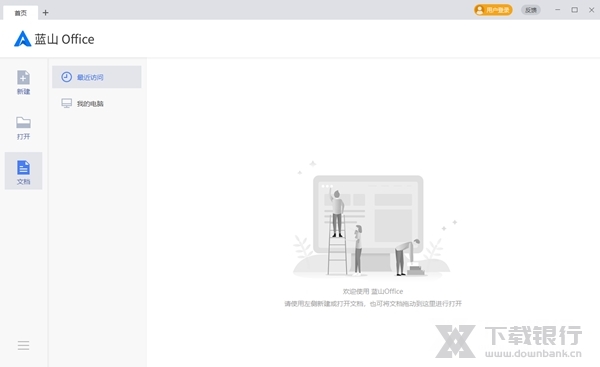Image resolution: width=600 pixels, height=367 pixels.
Task: Add a new tab with plus button
Action: tap(46, 13)
